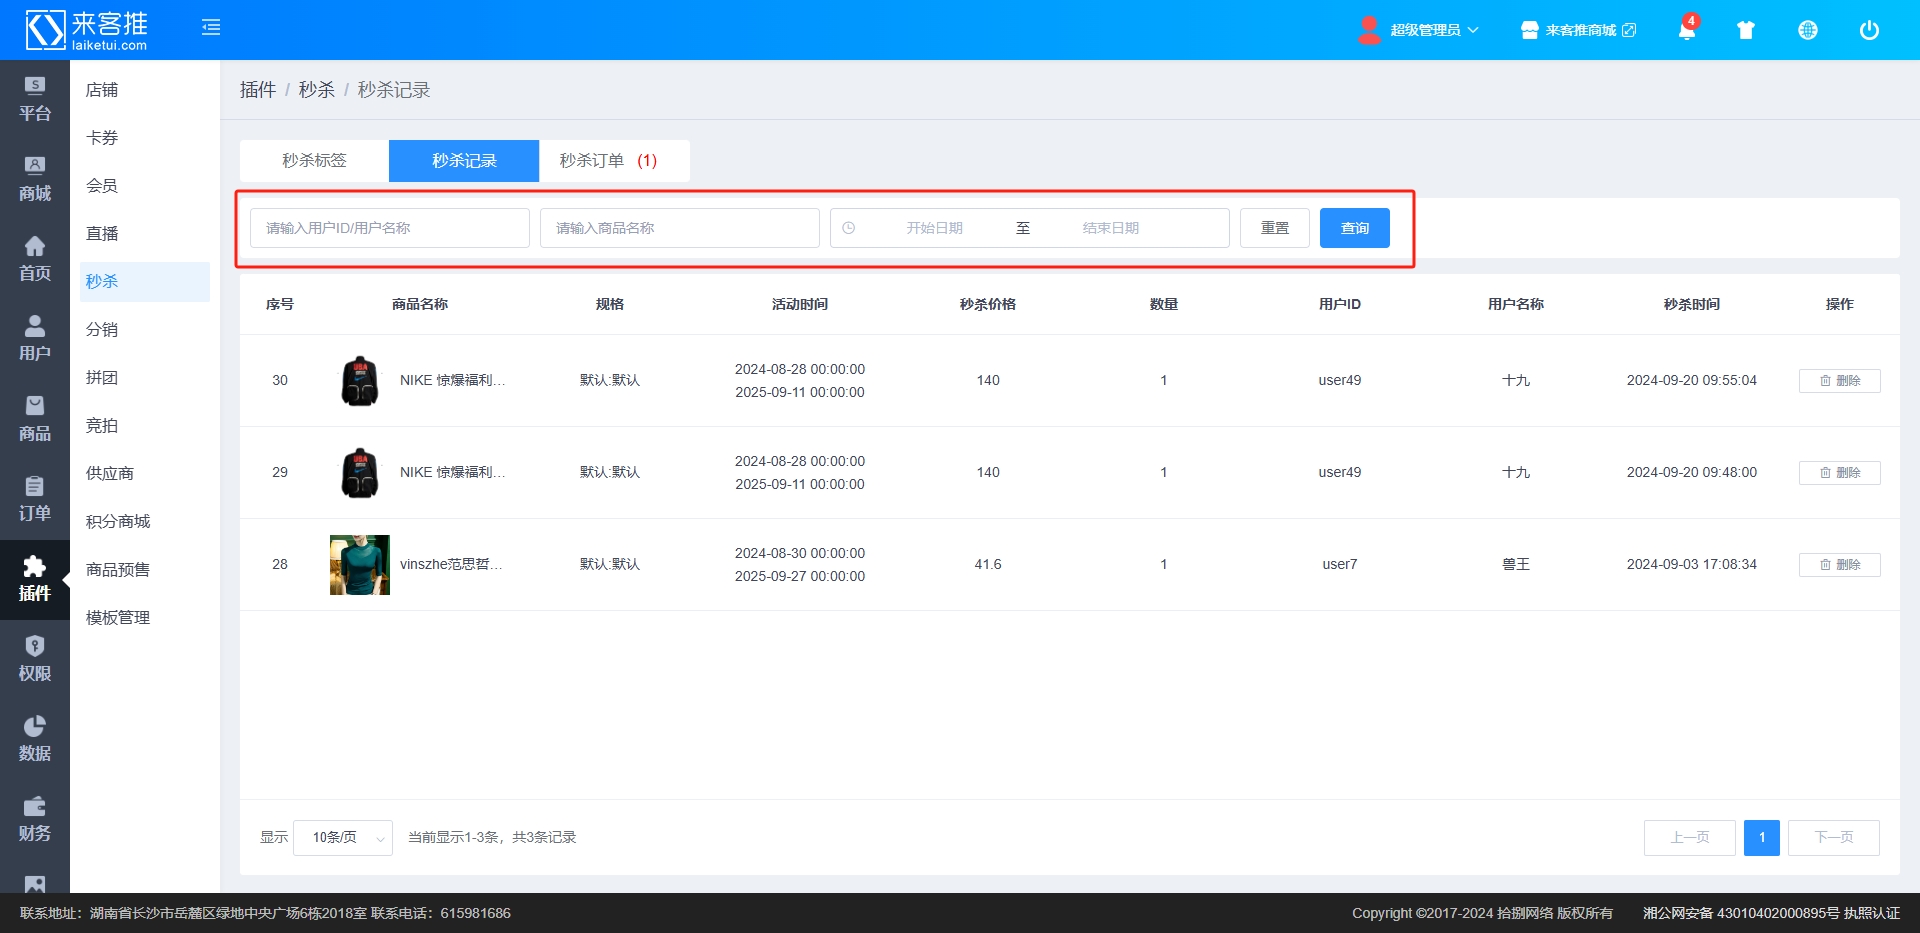
Task: Open the 商城 section in the sidebar
Action: (x=34, y=179)
